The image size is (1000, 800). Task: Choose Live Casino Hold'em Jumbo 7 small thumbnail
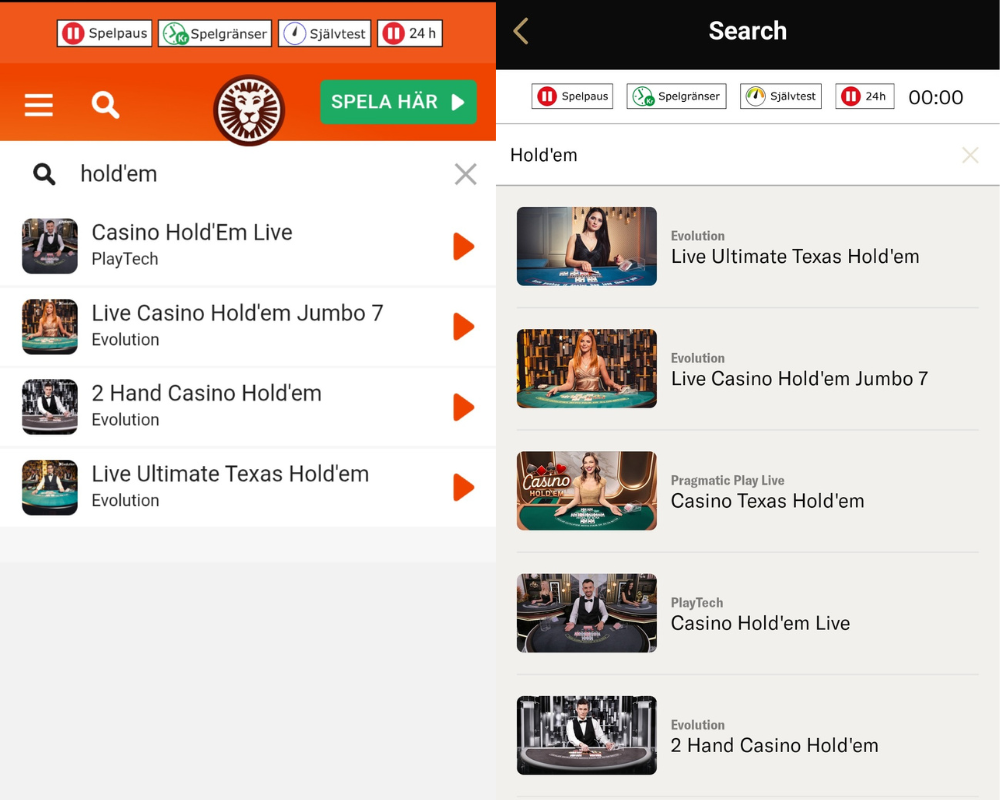point(50,326)
